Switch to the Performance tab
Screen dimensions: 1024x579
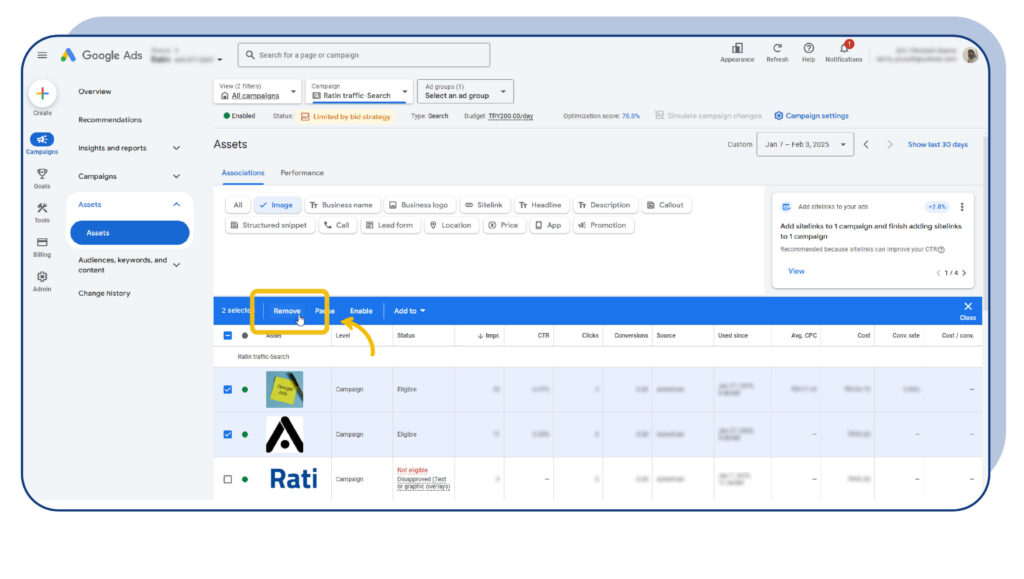click(302, 173)
